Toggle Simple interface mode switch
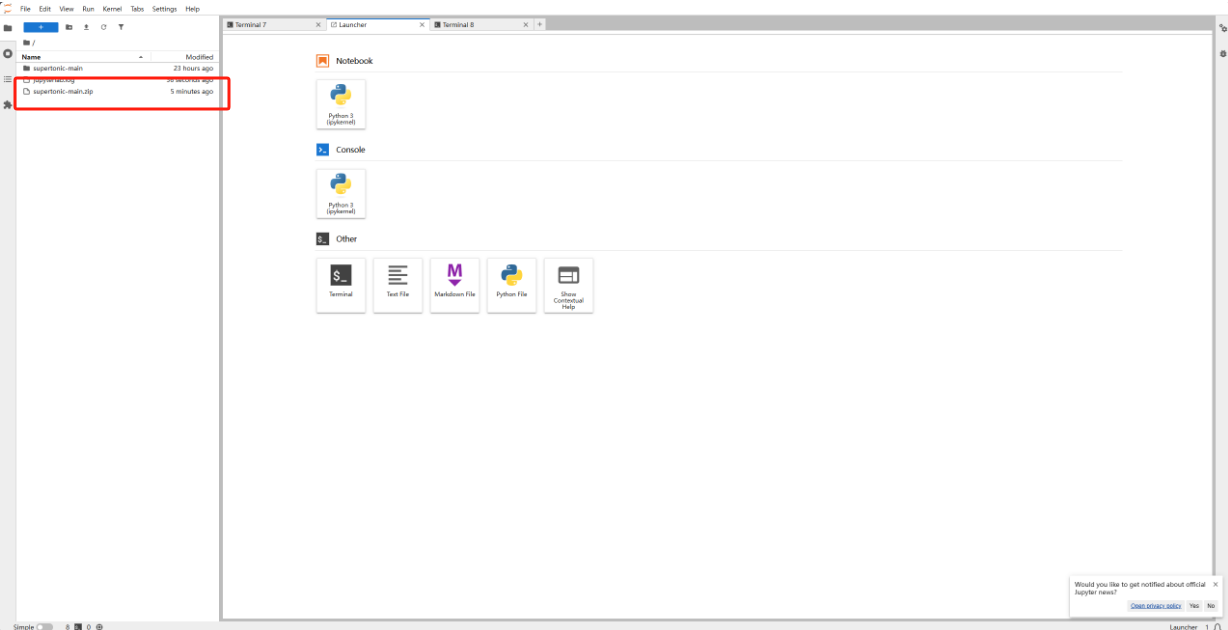The width and height of the screenshot is (1228, 630). pos(45,627)
